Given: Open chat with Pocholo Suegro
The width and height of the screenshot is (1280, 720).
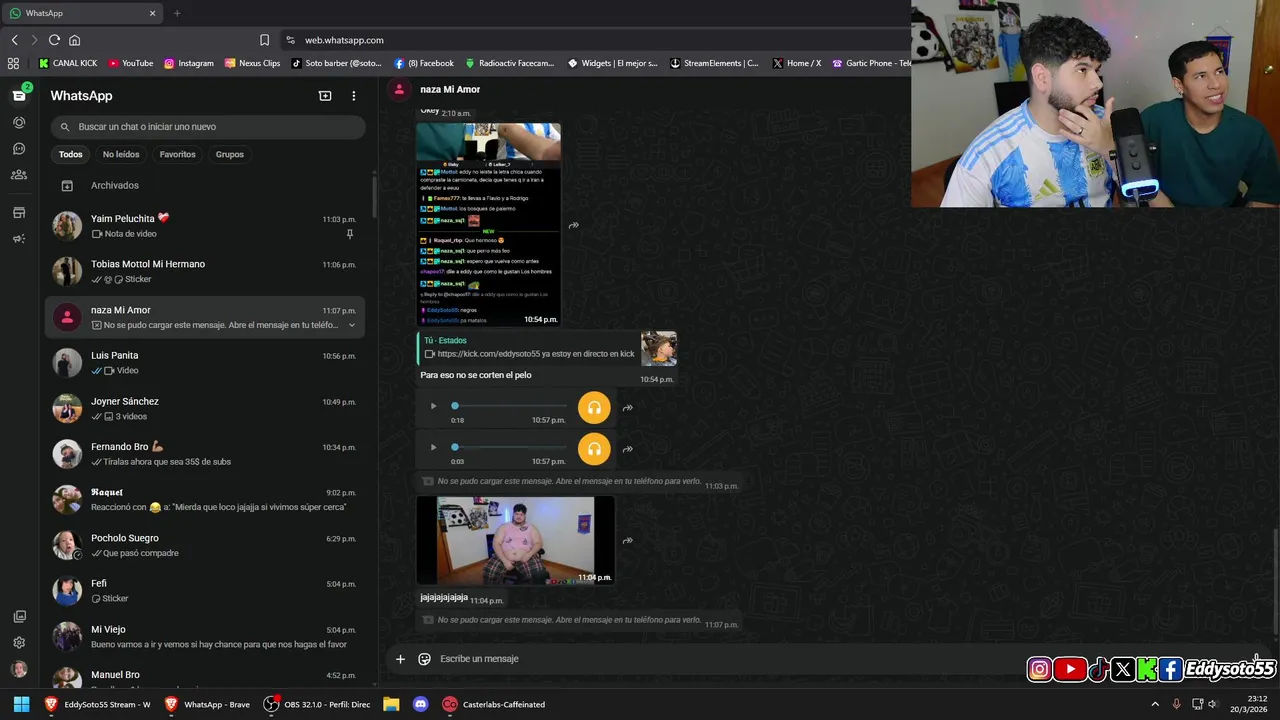Looking at the screenshot, I should click(205, 546).
